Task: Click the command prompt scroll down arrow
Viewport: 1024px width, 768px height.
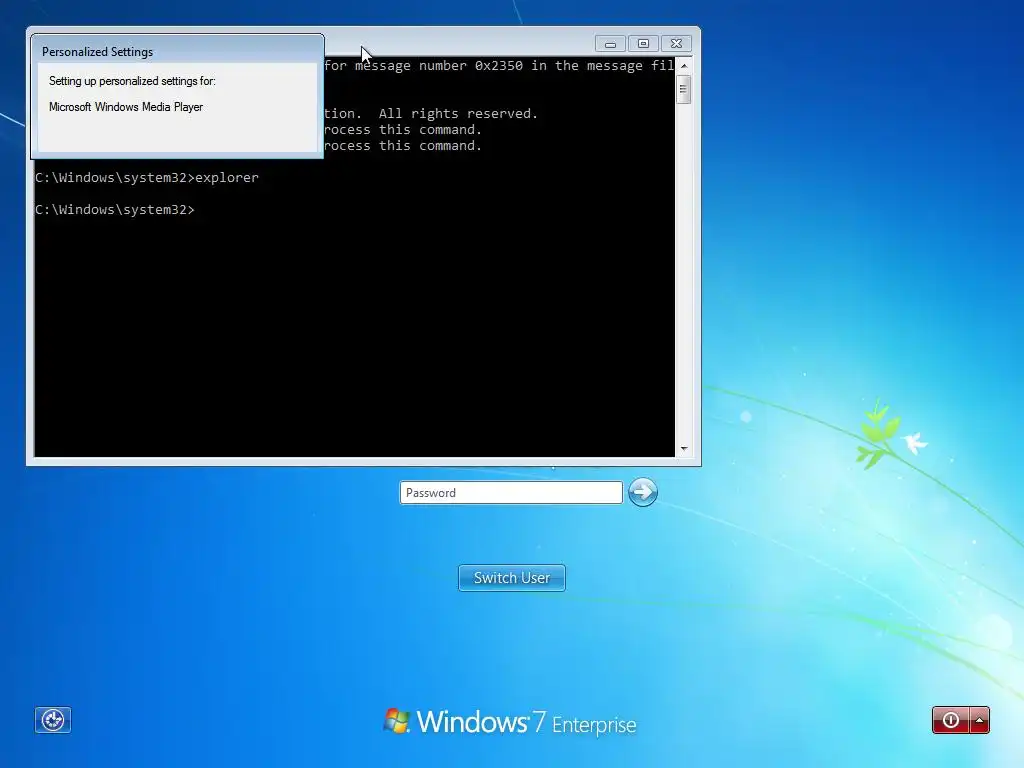Action: tap(684, 449)
